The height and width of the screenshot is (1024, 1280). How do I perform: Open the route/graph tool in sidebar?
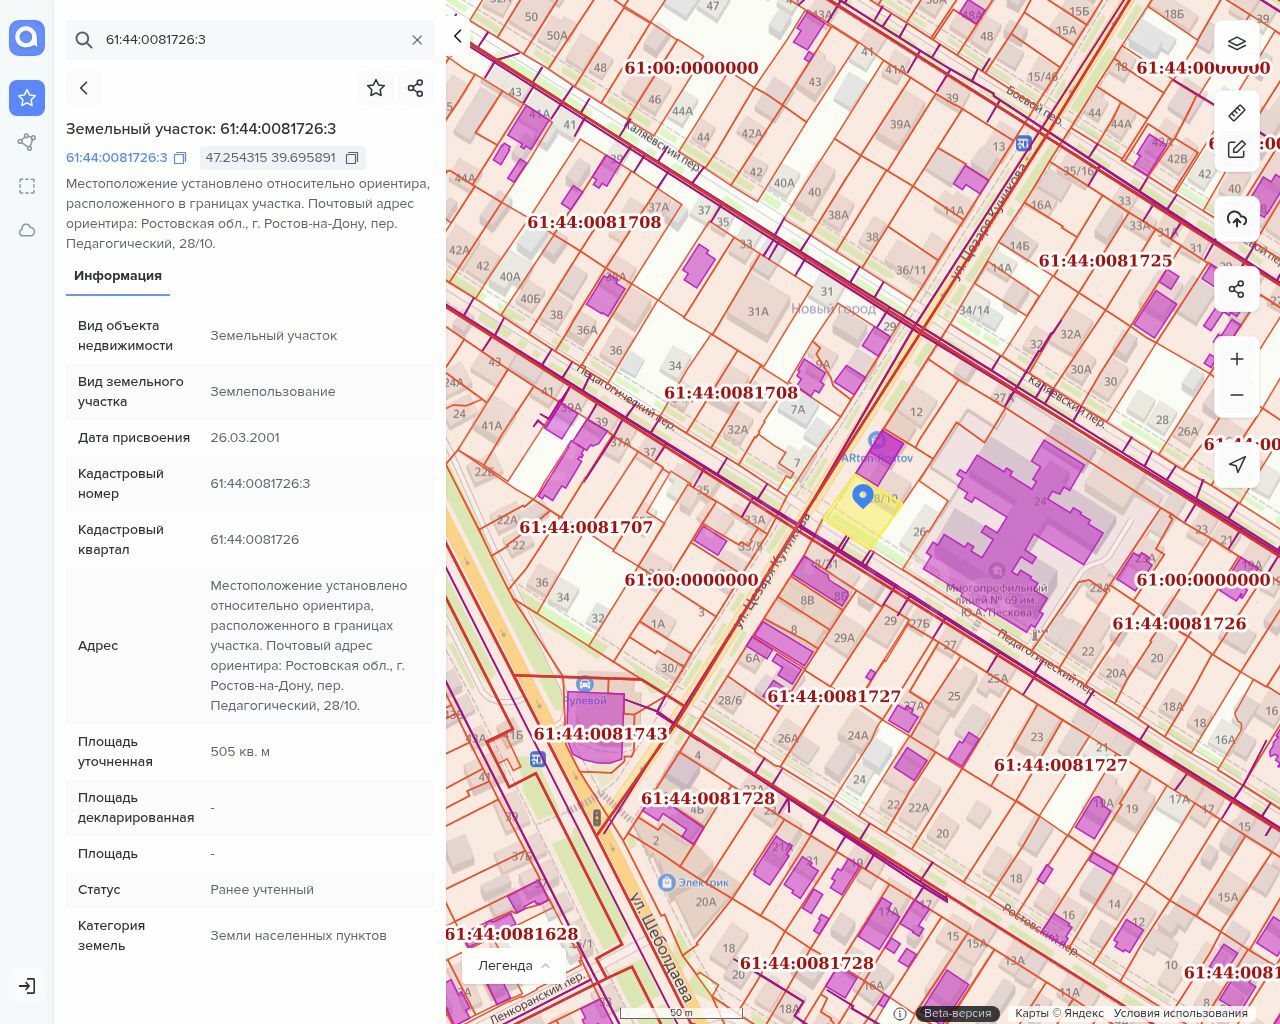[27, 142]
